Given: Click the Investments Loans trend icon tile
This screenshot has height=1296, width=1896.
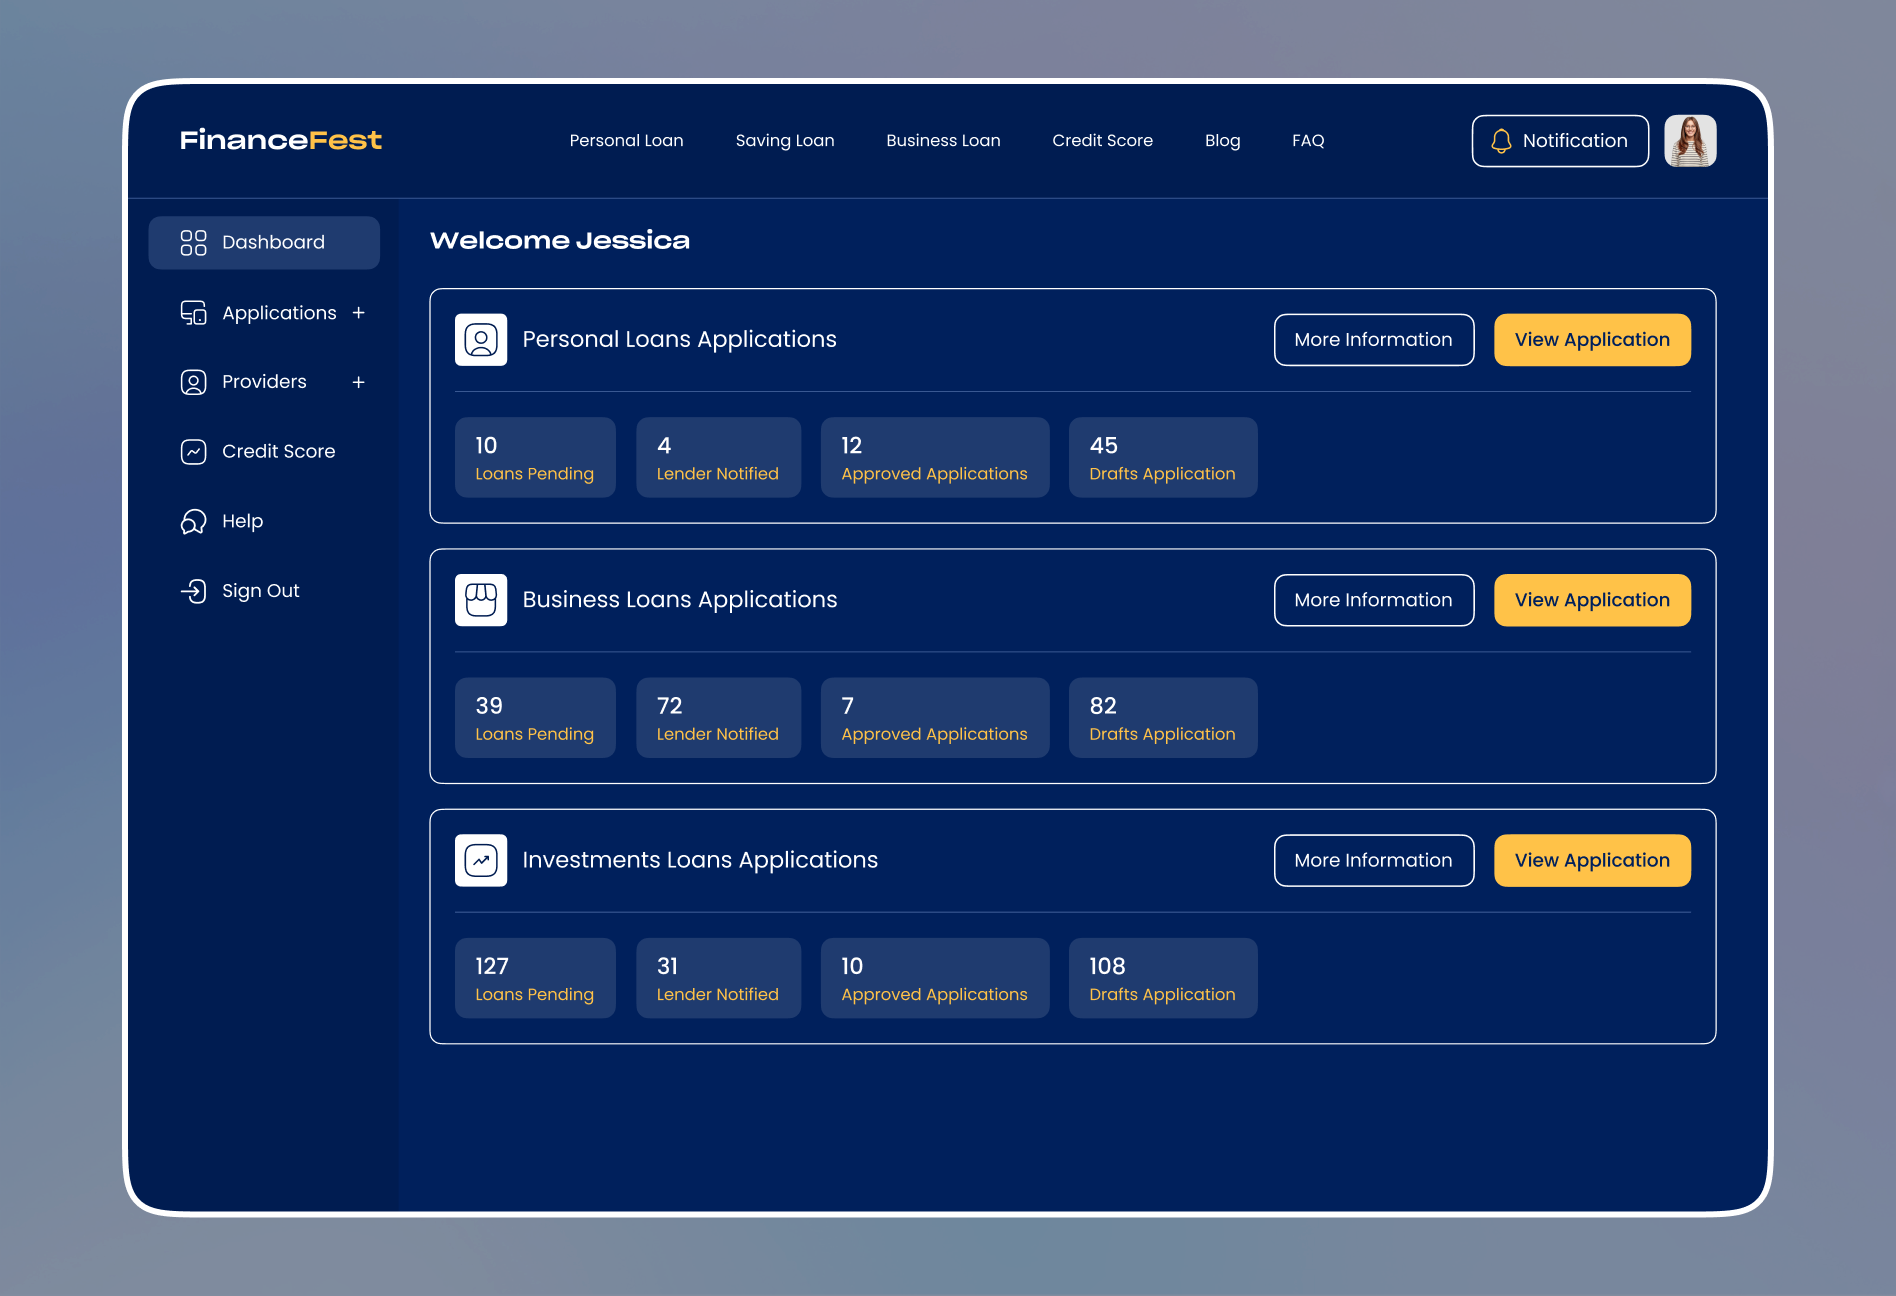Looking at the screenshot, I should pyautogui.click(x=481, y=860).
